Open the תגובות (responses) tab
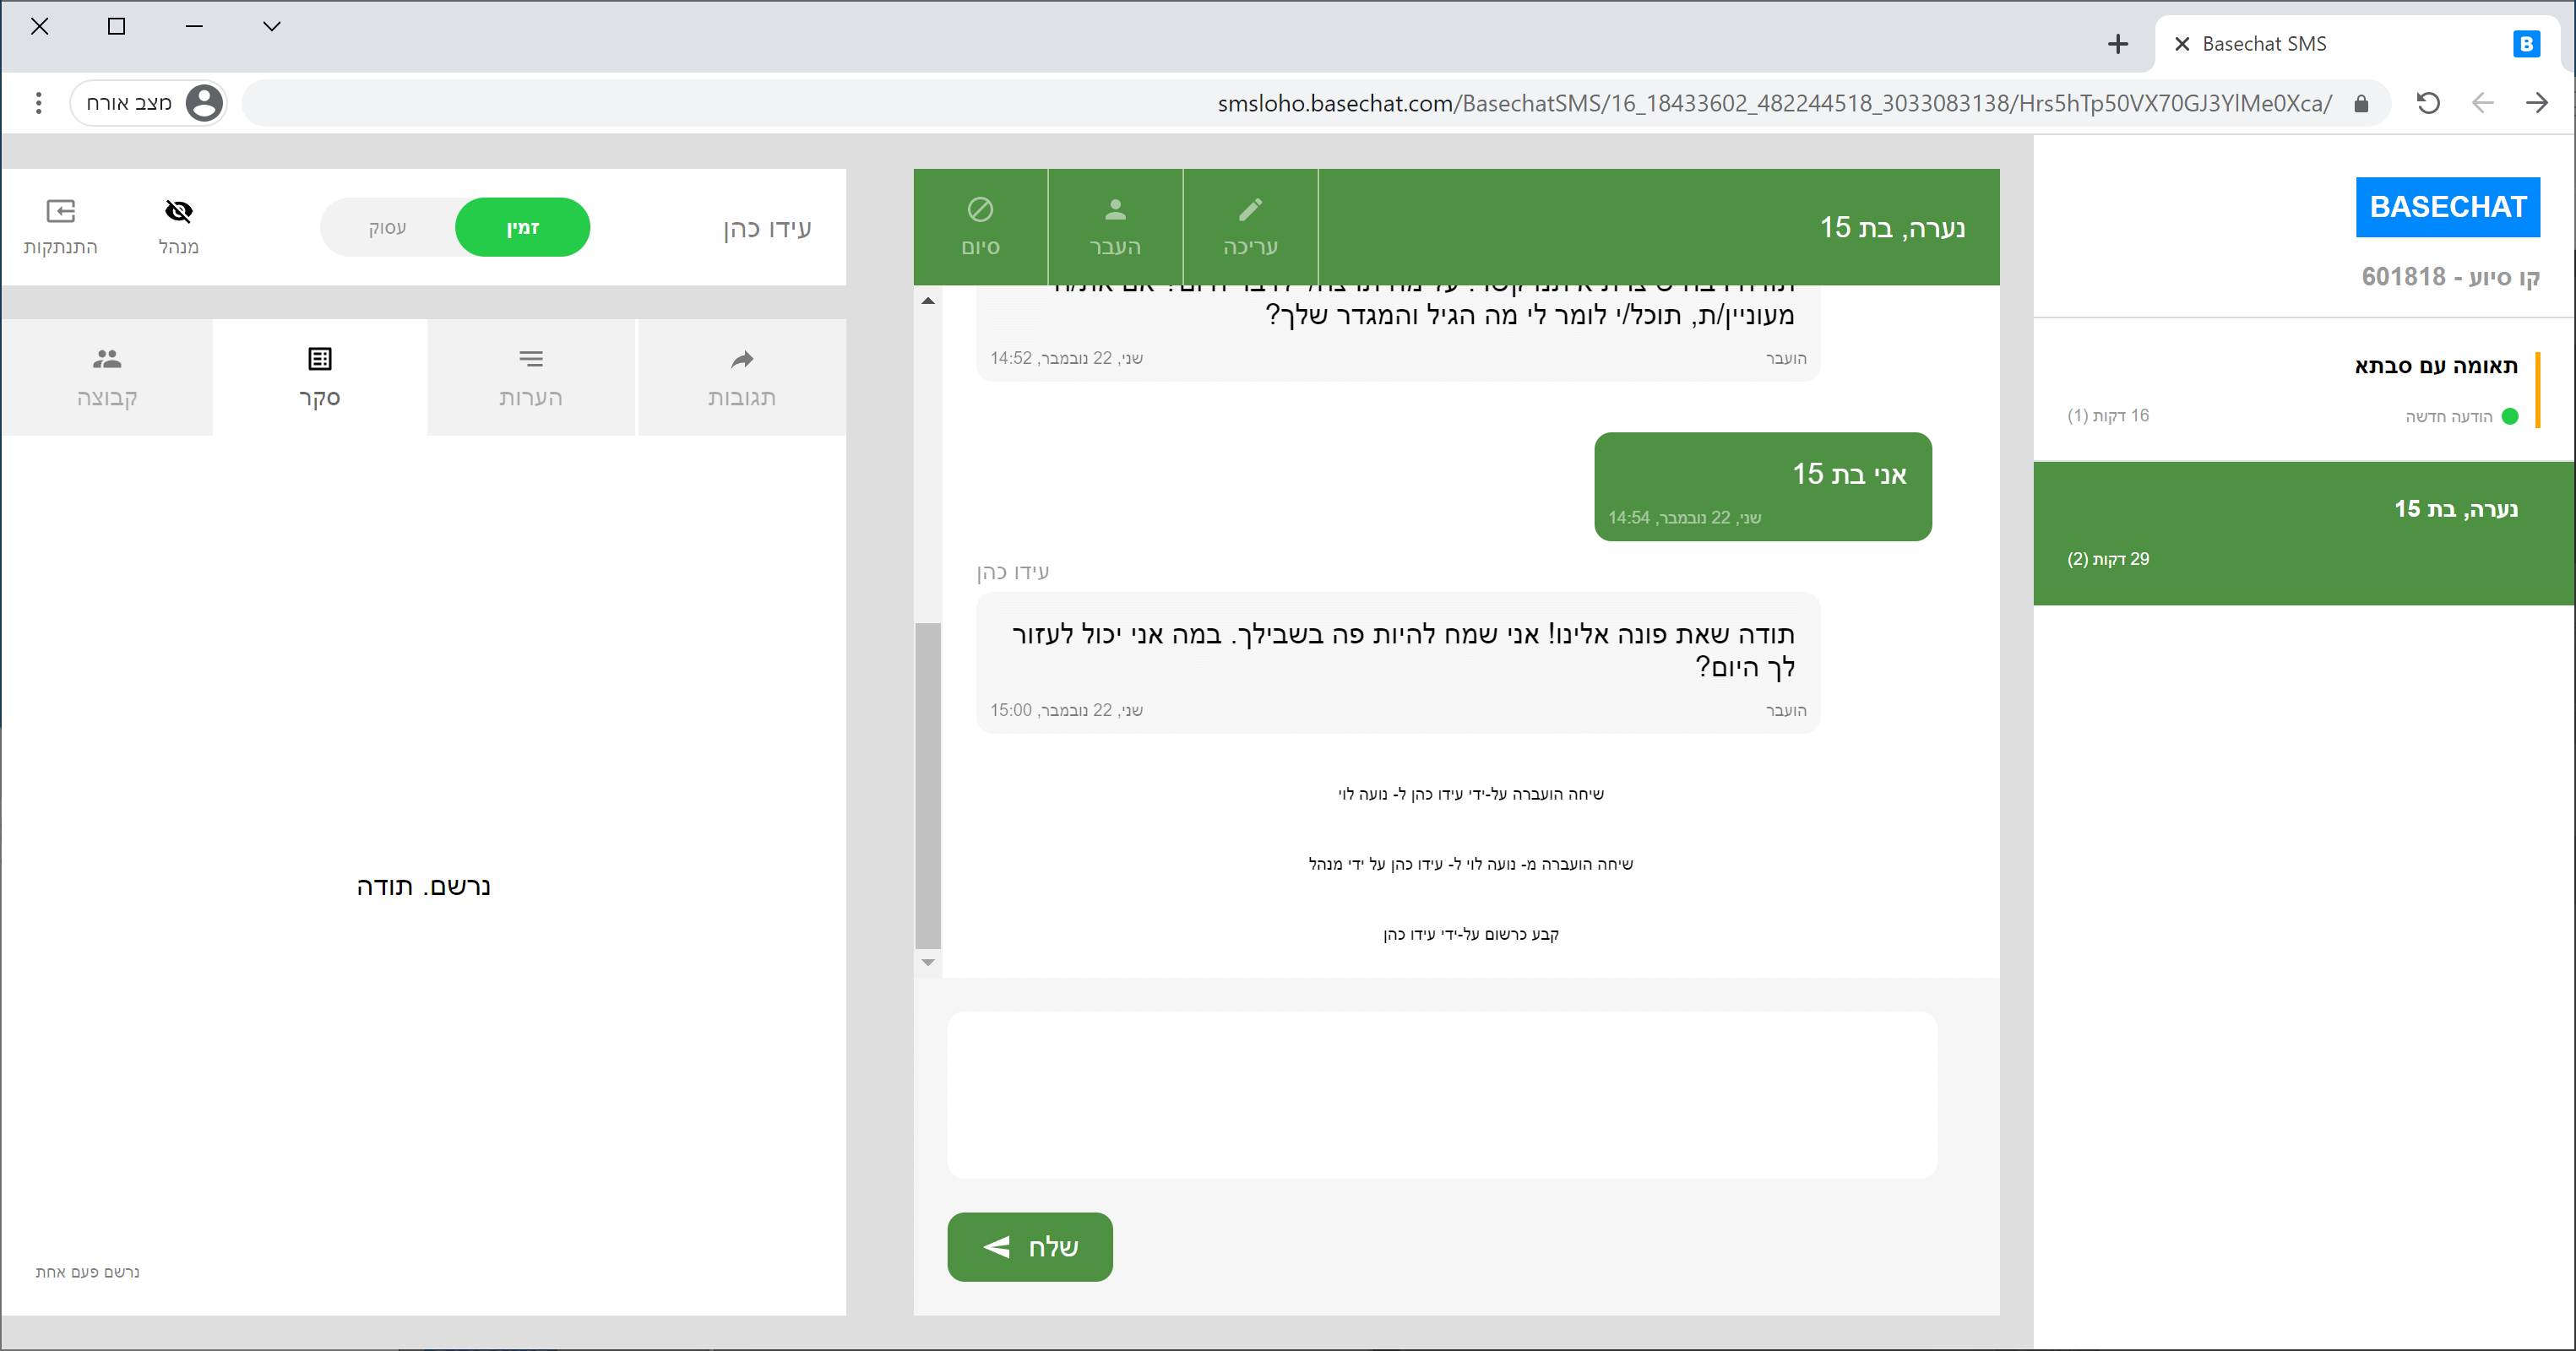2576x1351 pixels. [741, 378]
